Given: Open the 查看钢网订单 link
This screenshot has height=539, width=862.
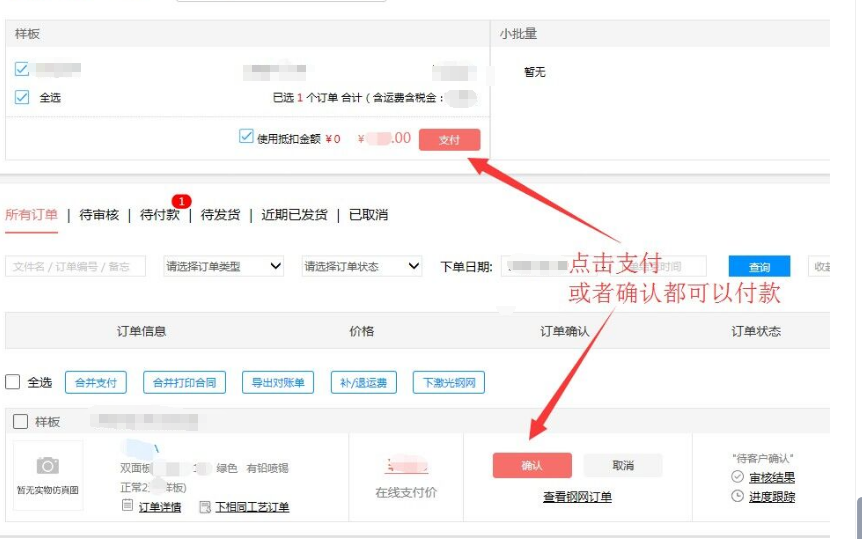Looking at the screenshot, I should click(x=577, y=496).
